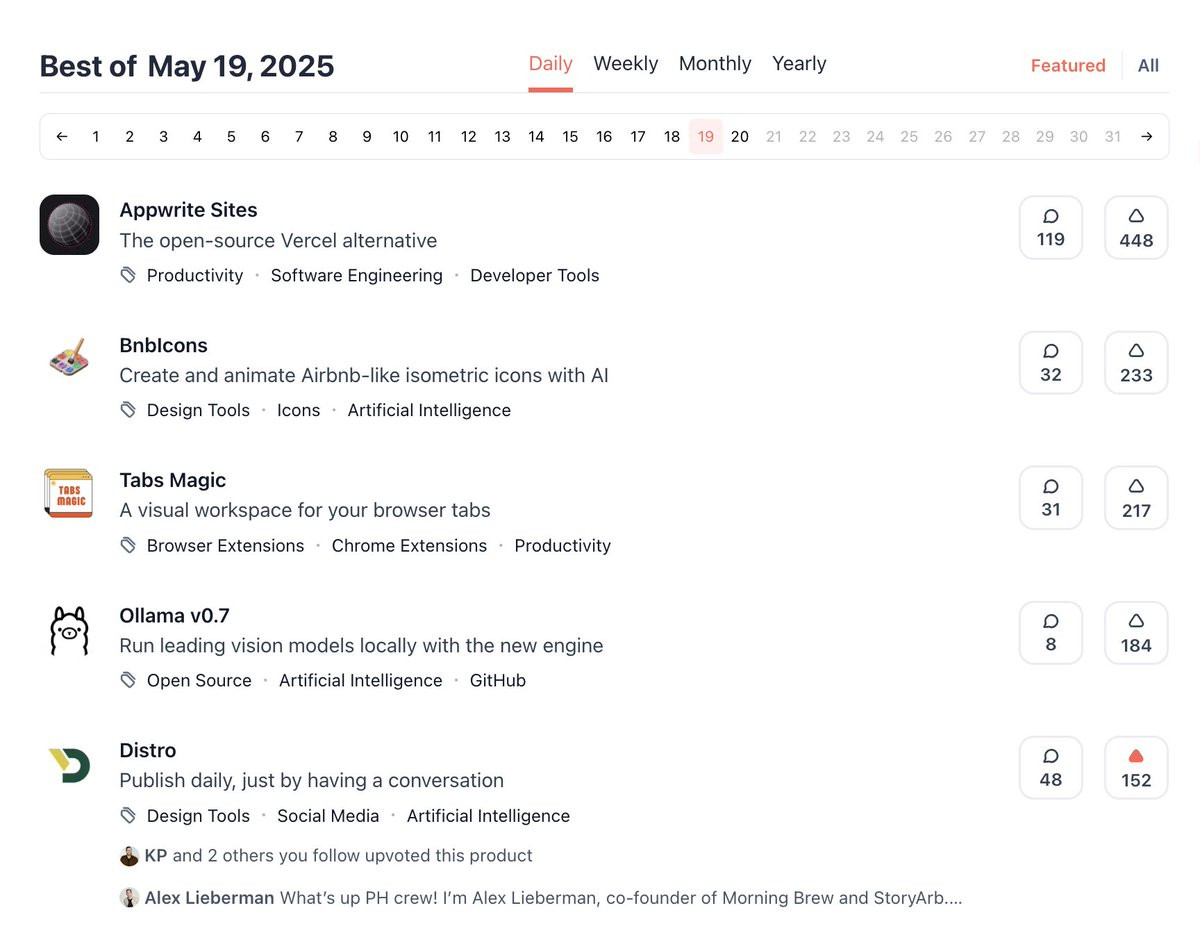The image size is (1200, 949).
Task: Upvote Appwrite Sites with 448 votes
Action: click(1136, 228)
